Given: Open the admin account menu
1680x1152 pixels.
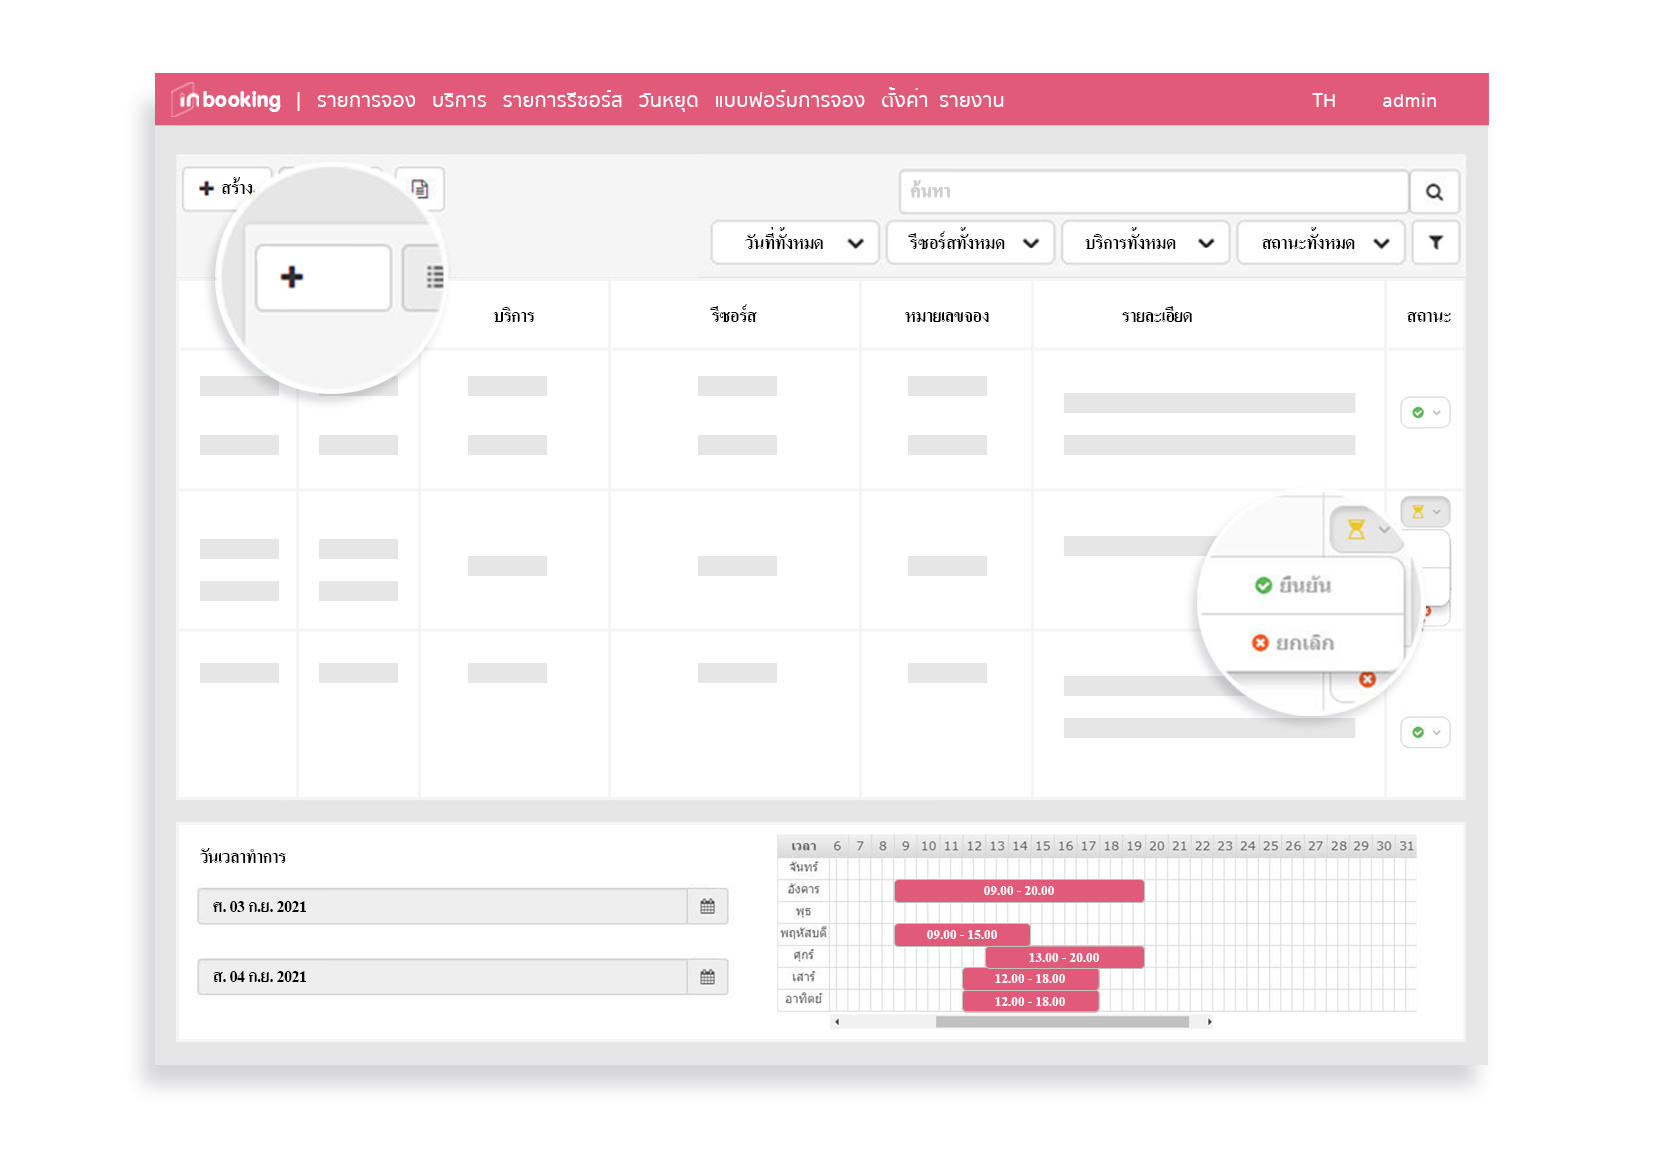Looking at the screenshot, I should point(1409,100).
